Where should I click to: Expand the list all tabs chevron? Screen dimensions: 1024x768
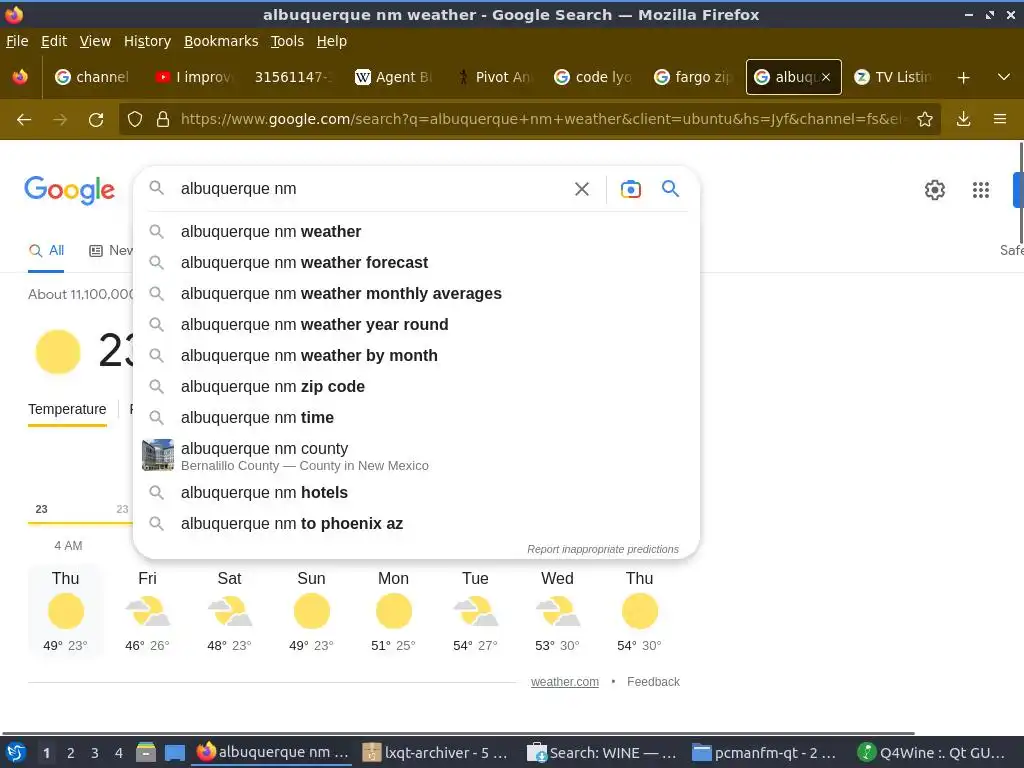[1004, 77]
